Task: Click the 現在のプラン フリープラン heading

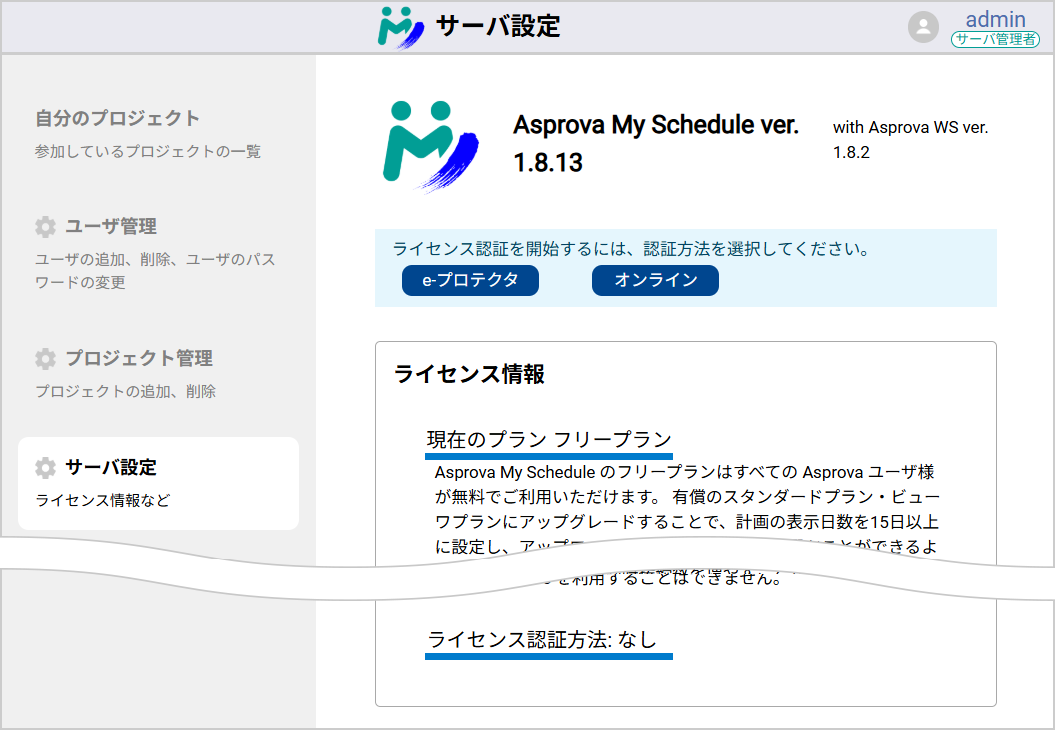Action: (549, 439)
